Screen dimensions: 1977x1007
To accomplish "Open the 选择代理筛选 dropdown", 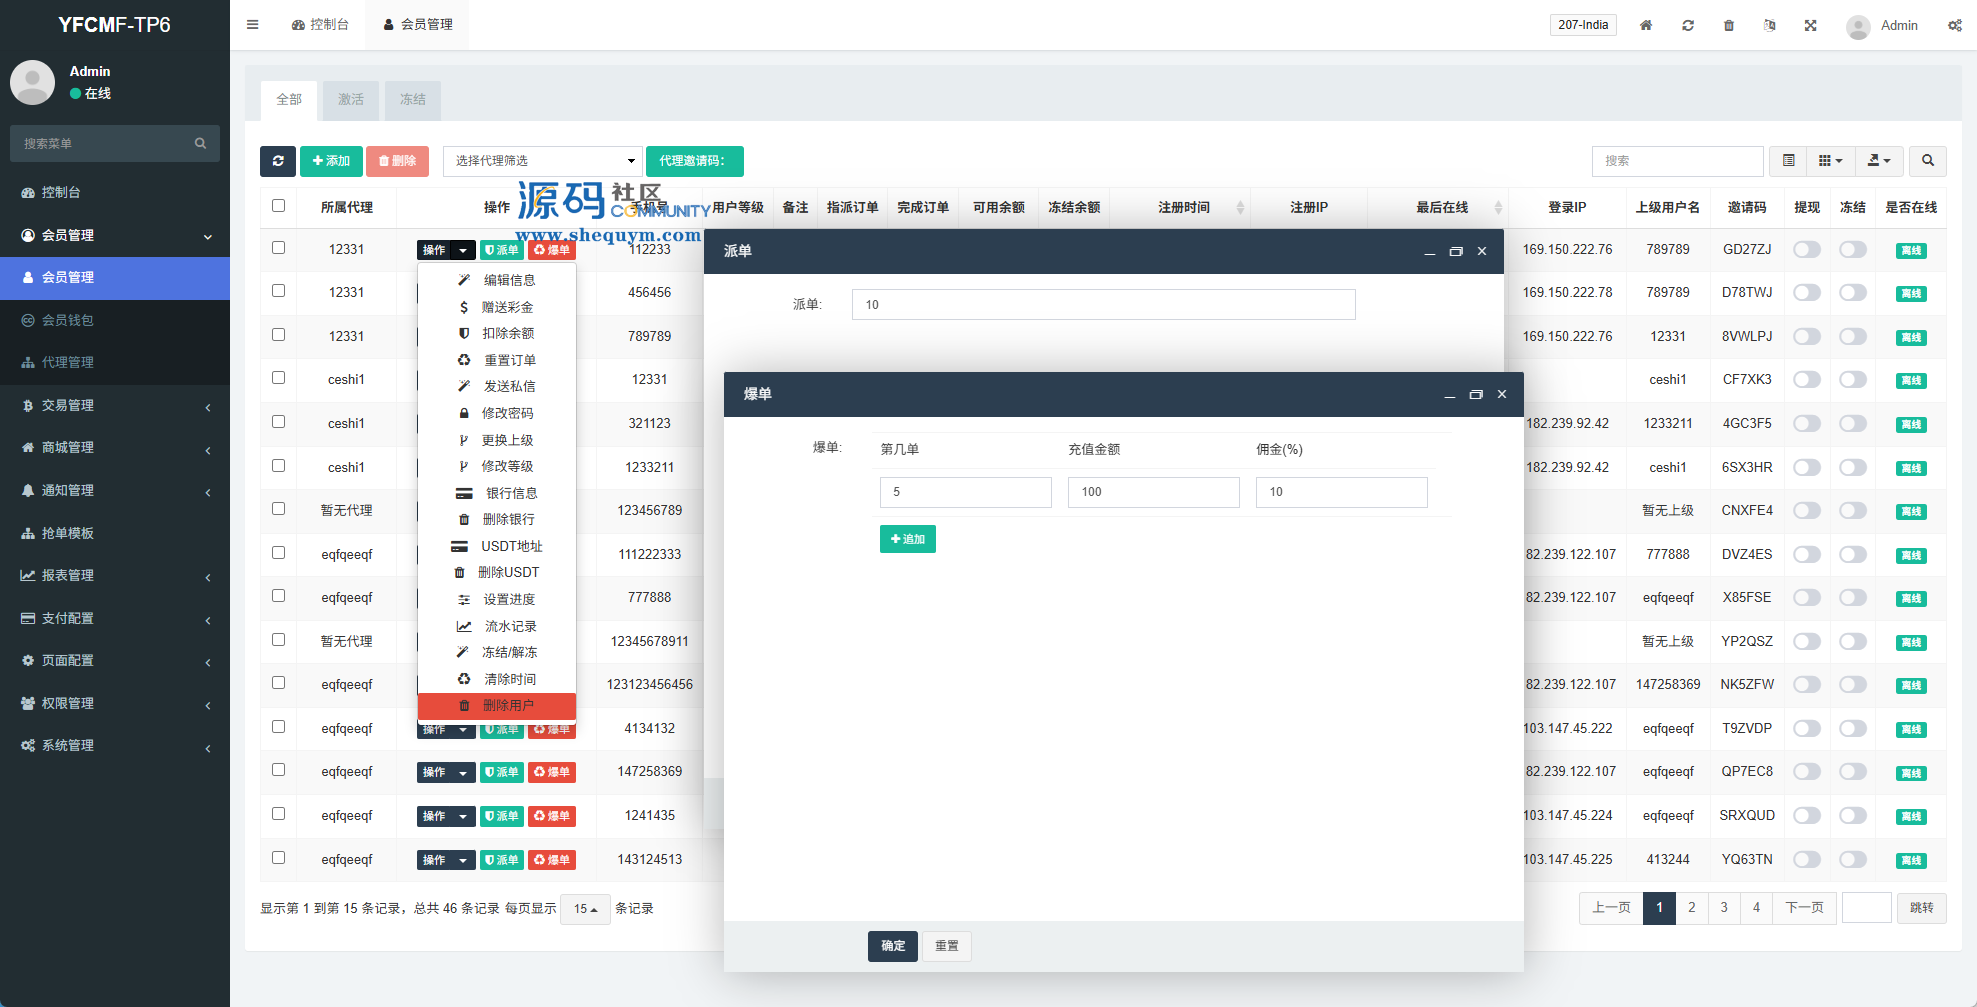I will [x=542, y=161].
